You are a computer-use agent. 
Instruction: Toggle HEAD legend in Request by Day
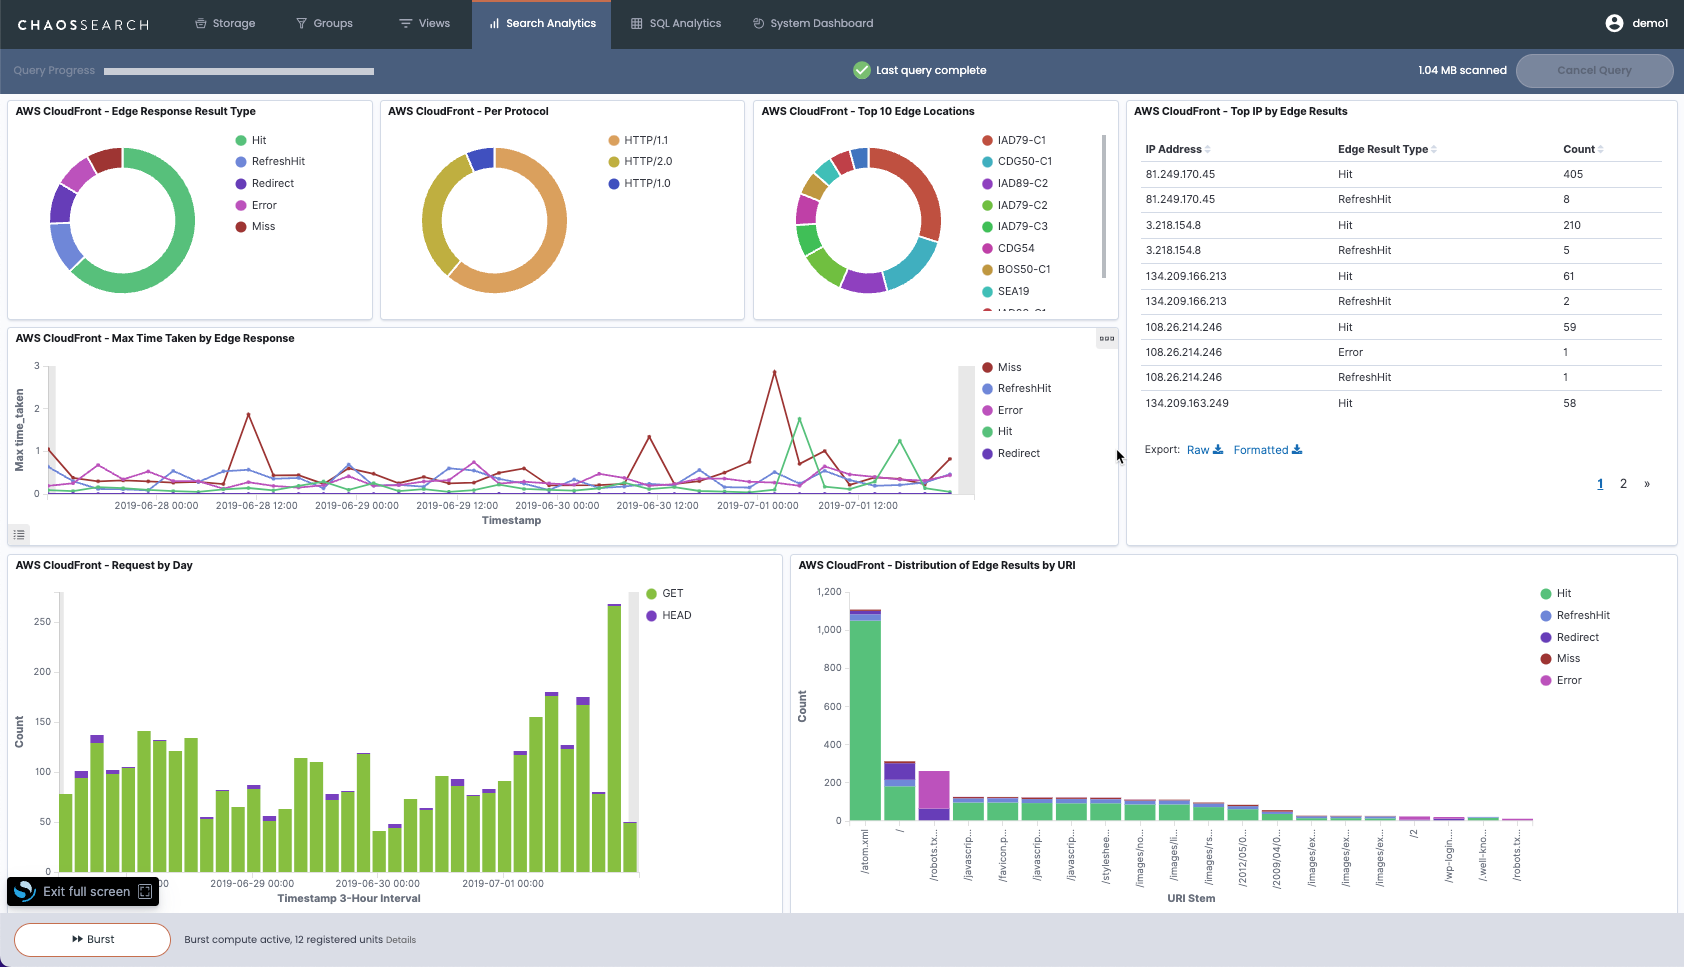(669, 615)
